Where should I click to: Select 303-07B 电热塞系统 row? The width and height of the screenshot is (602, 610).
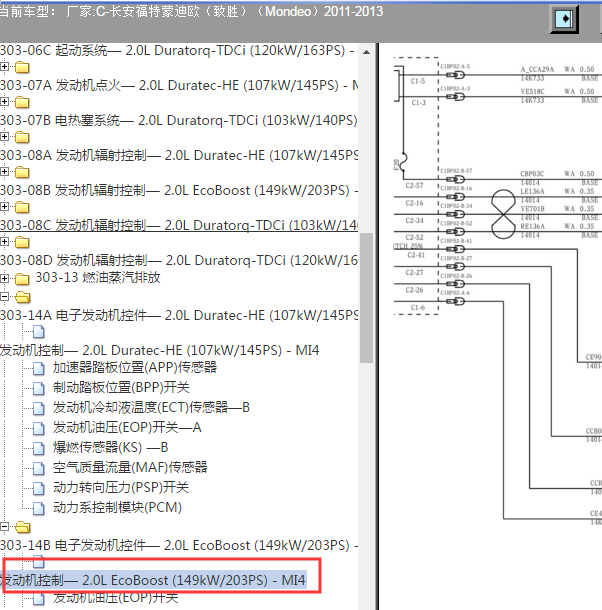179,120
